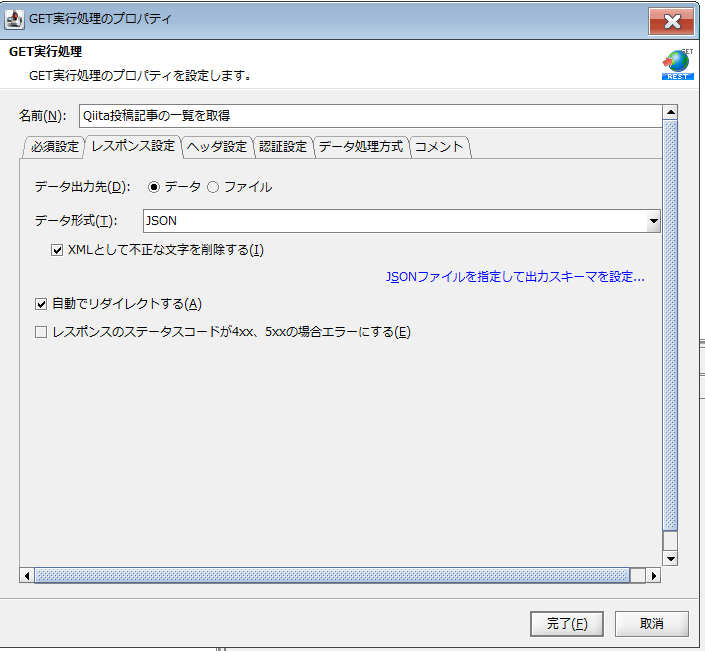Select the データ radio button
This screenshot has height=651, width=705.
coord(154,187)
